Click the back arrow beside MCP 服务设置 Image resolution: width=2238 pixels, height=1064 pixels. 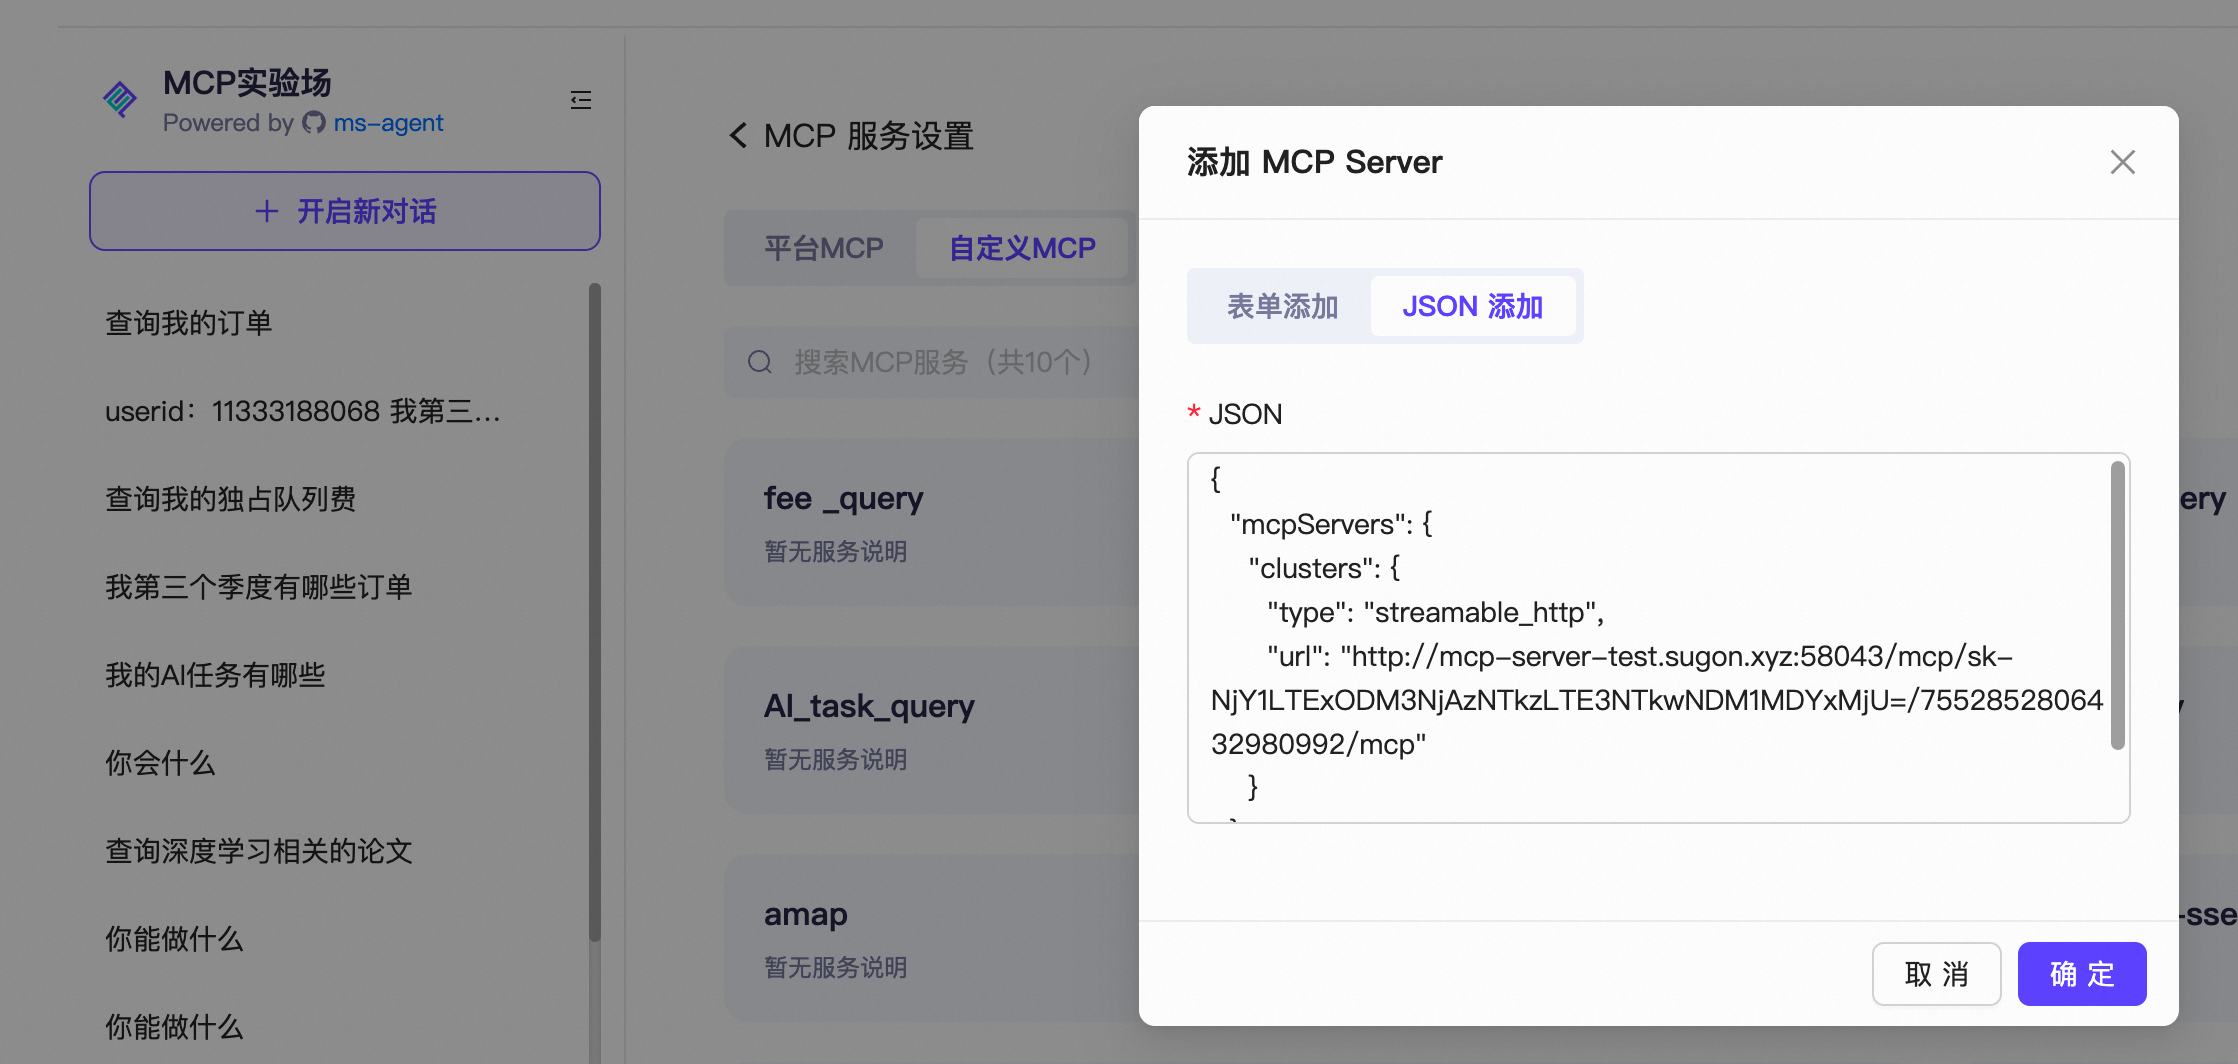tap(738, 135)
